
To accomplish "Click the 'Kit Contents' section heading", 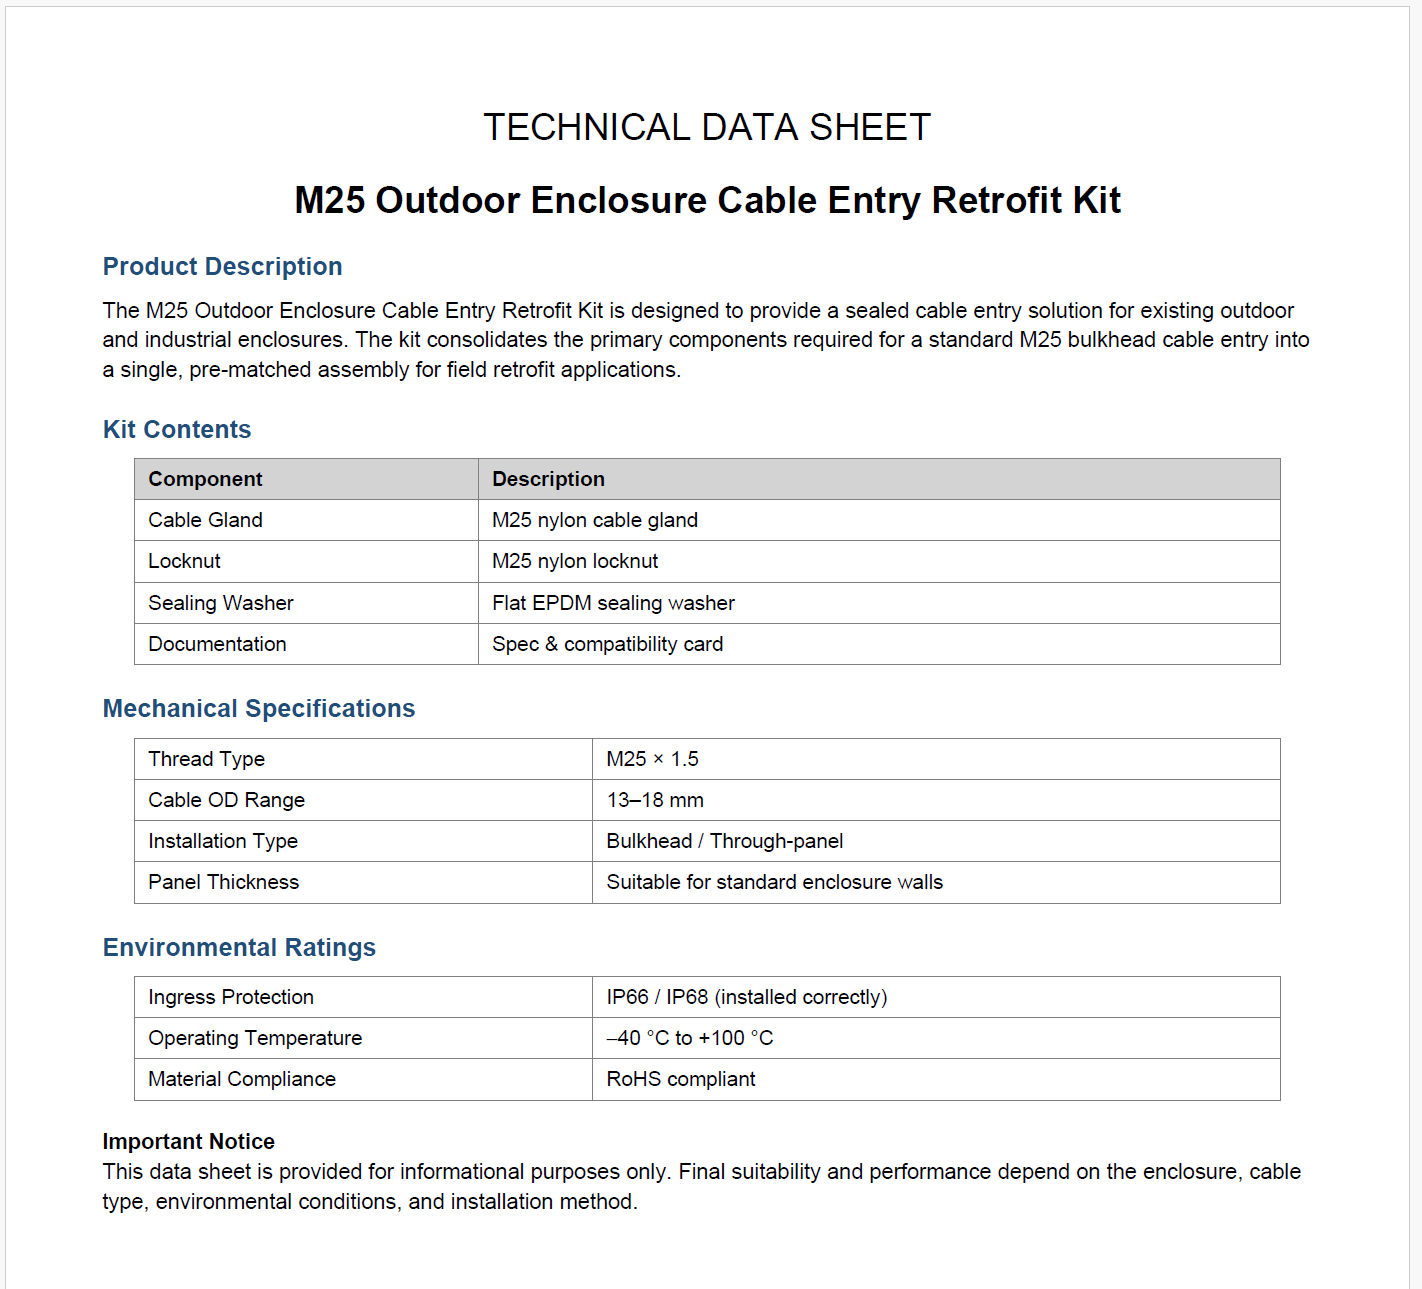I will pyautogui.click(x=177, y=430).
